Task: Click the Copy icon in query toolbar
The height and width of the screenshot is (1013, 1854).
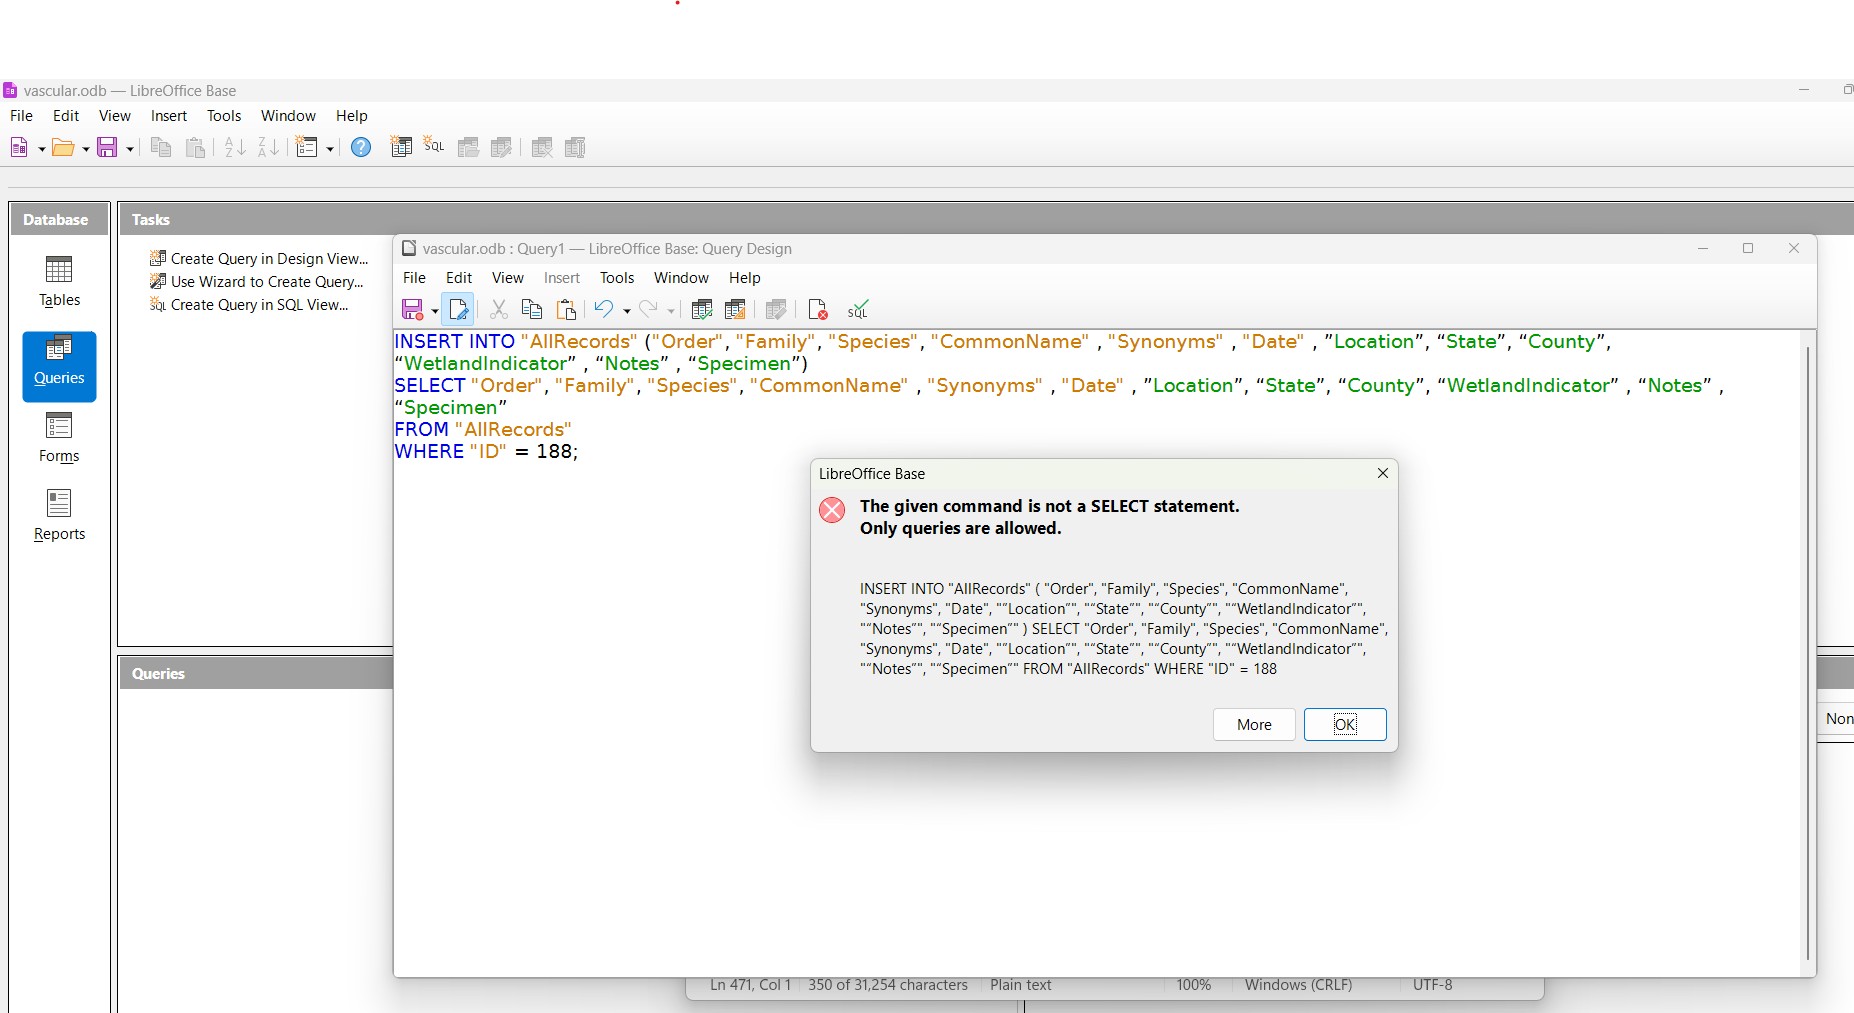Action: [x=532, y=310]
